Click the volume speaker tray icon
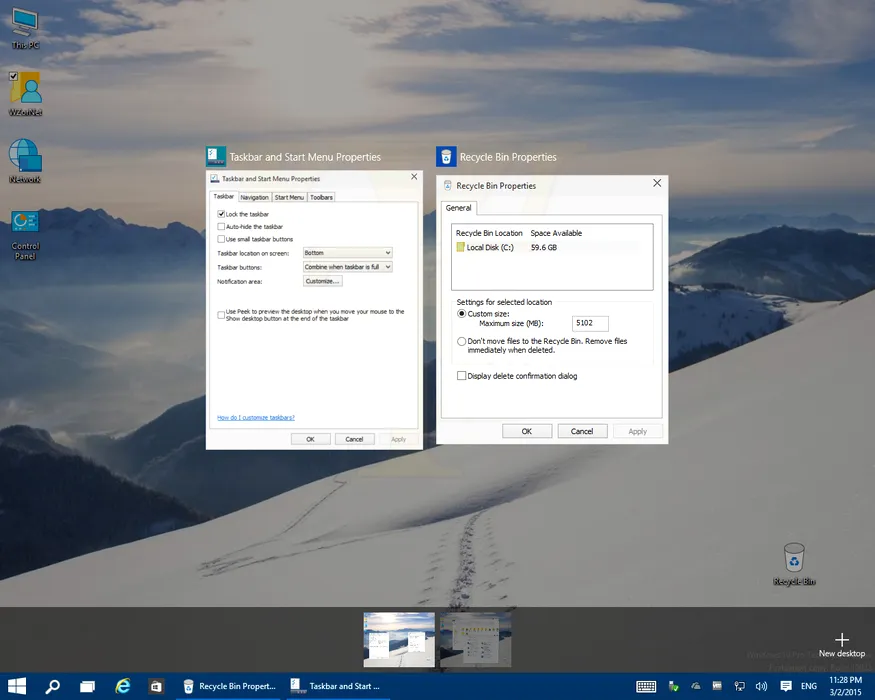Viewport: 875px width, 700px height. click(x=762, y=686)
